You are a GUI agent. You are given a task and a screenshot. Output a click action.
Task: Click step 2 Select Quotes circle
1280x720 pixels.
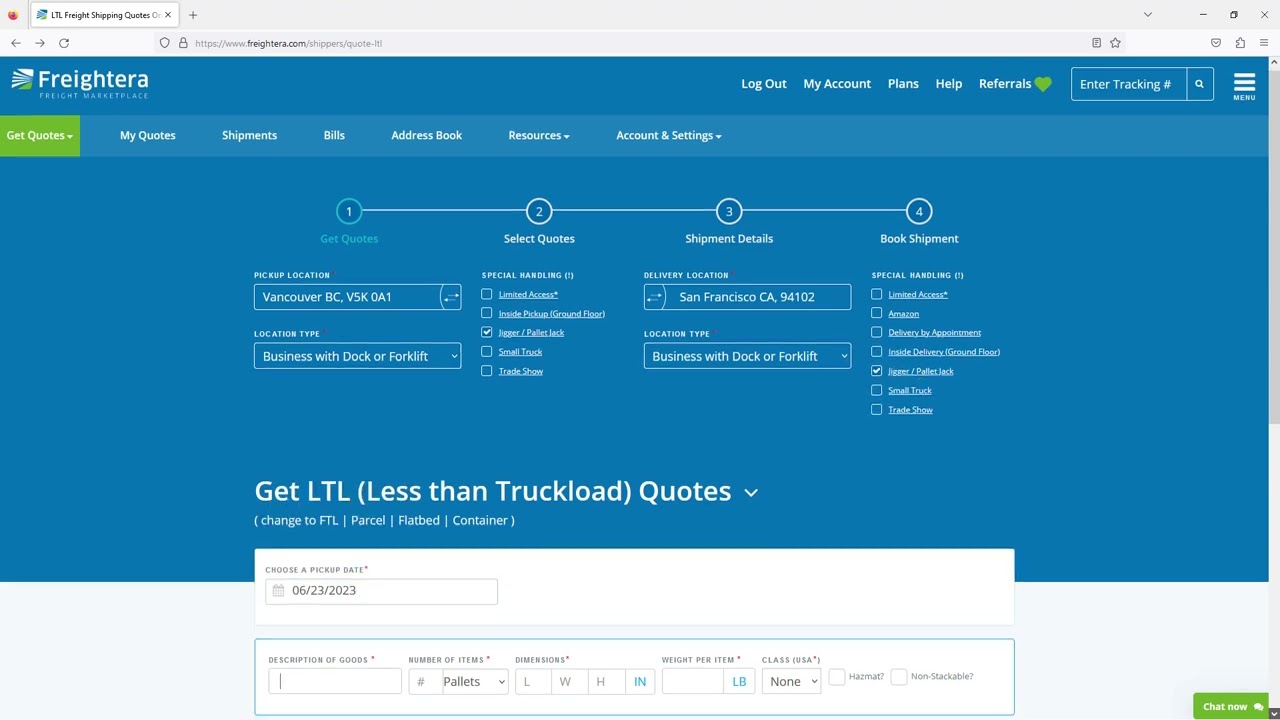click(539, 211)
